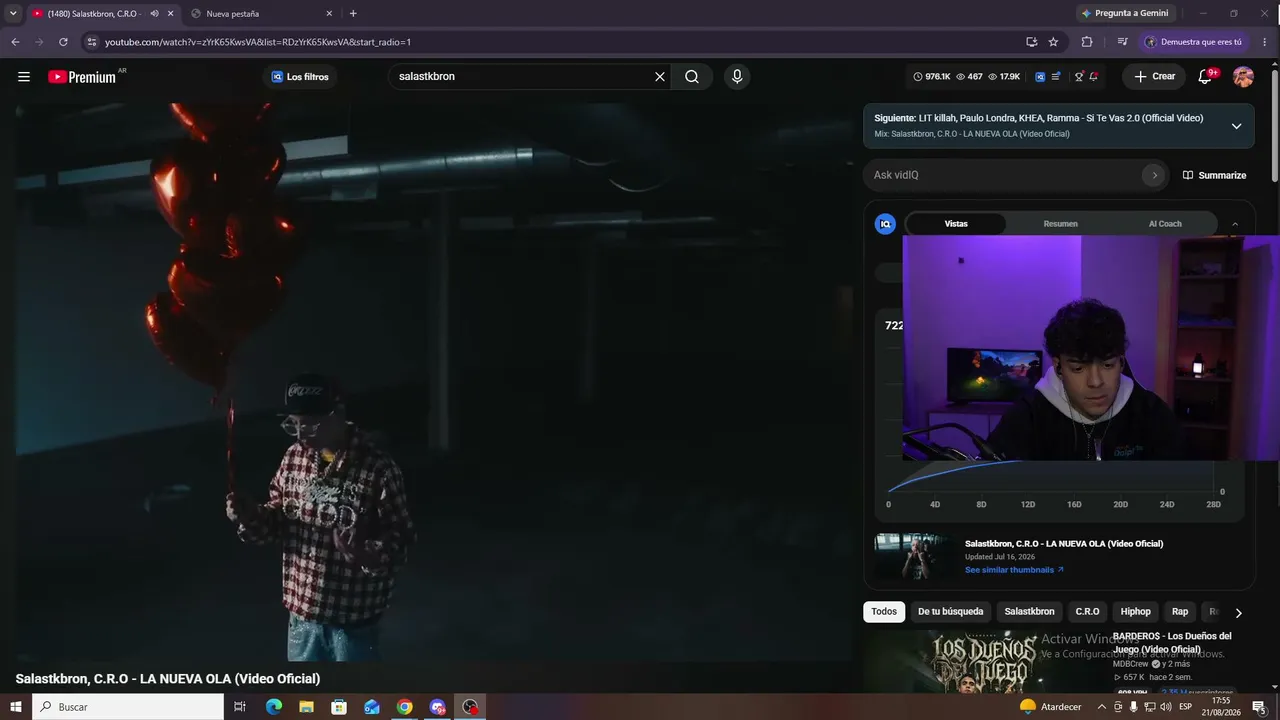Select the C.R.O filter chip

point(1087,612)
